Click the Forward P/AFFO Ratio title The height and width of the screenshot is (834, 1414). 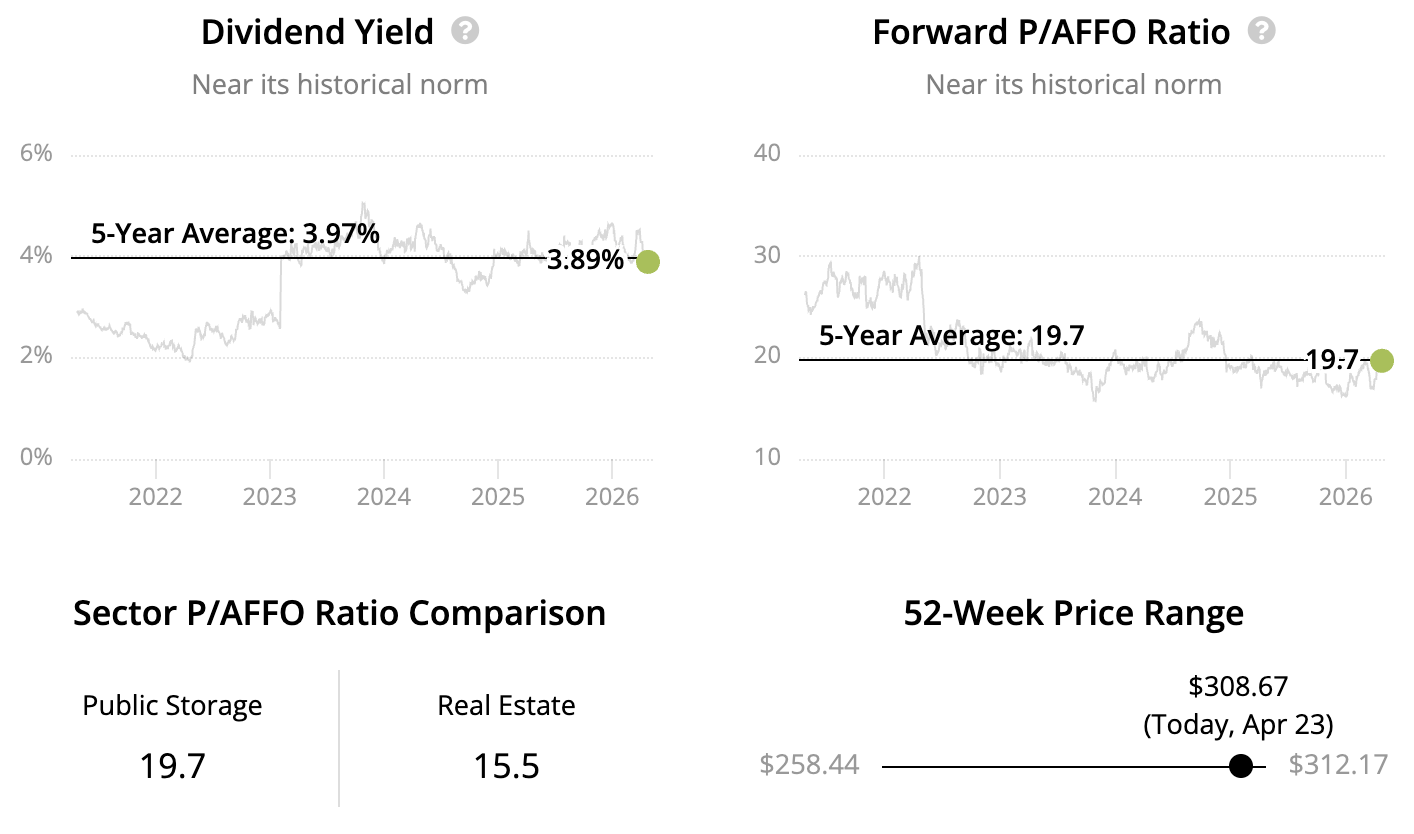click(1051, 32)
